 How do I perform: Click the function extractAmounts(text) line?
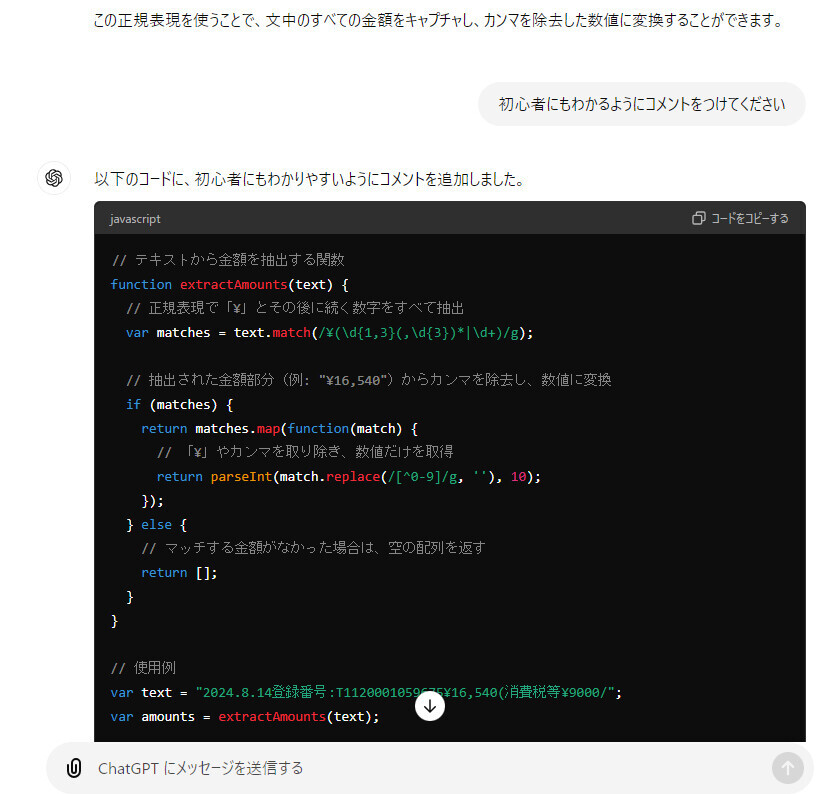click(230, 284)
